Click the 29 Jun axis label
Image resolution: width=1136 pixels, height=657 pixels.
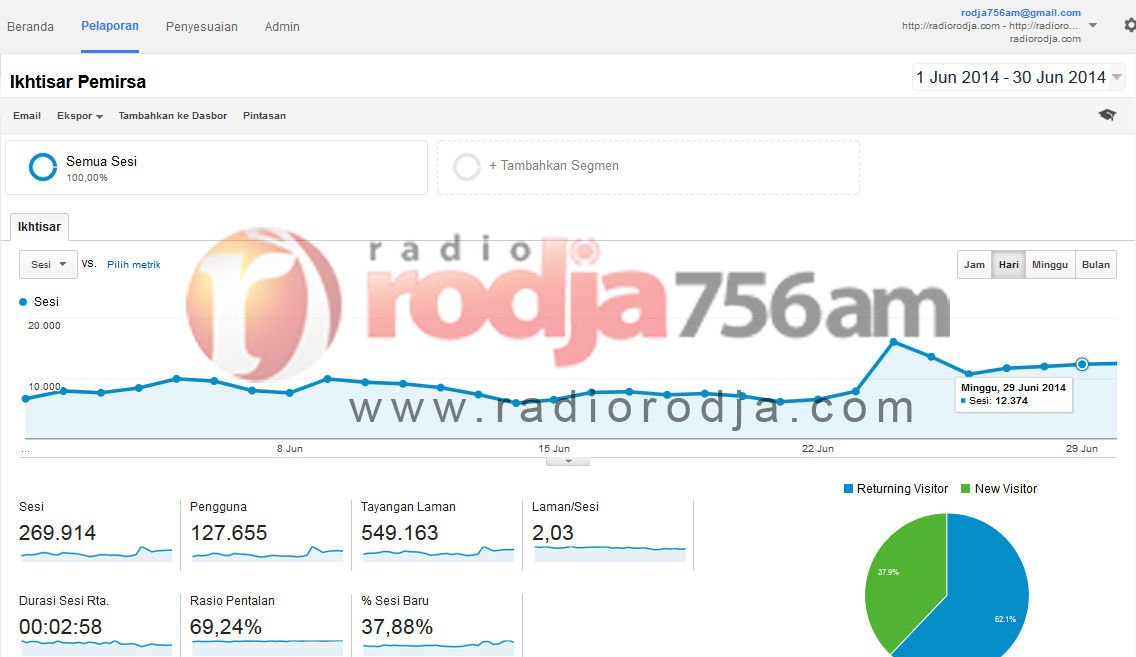(1082, 448)
